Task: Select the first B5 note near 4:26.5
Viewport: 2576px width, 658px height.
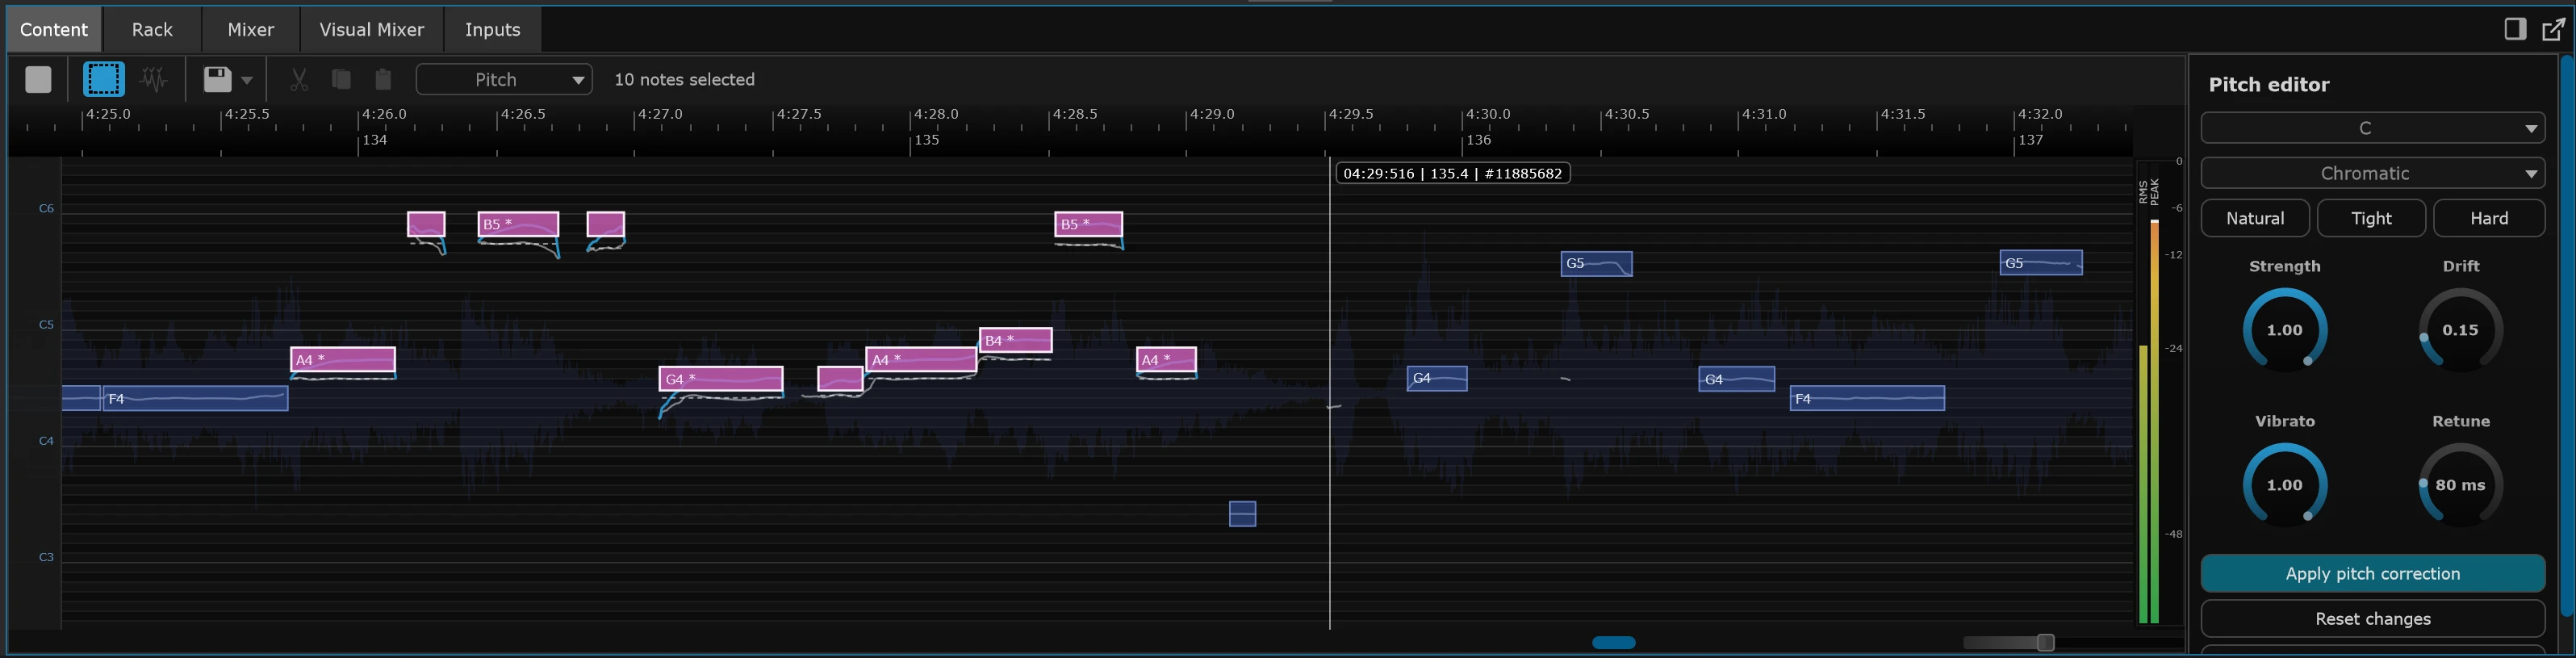Action: tap(518, 224)
